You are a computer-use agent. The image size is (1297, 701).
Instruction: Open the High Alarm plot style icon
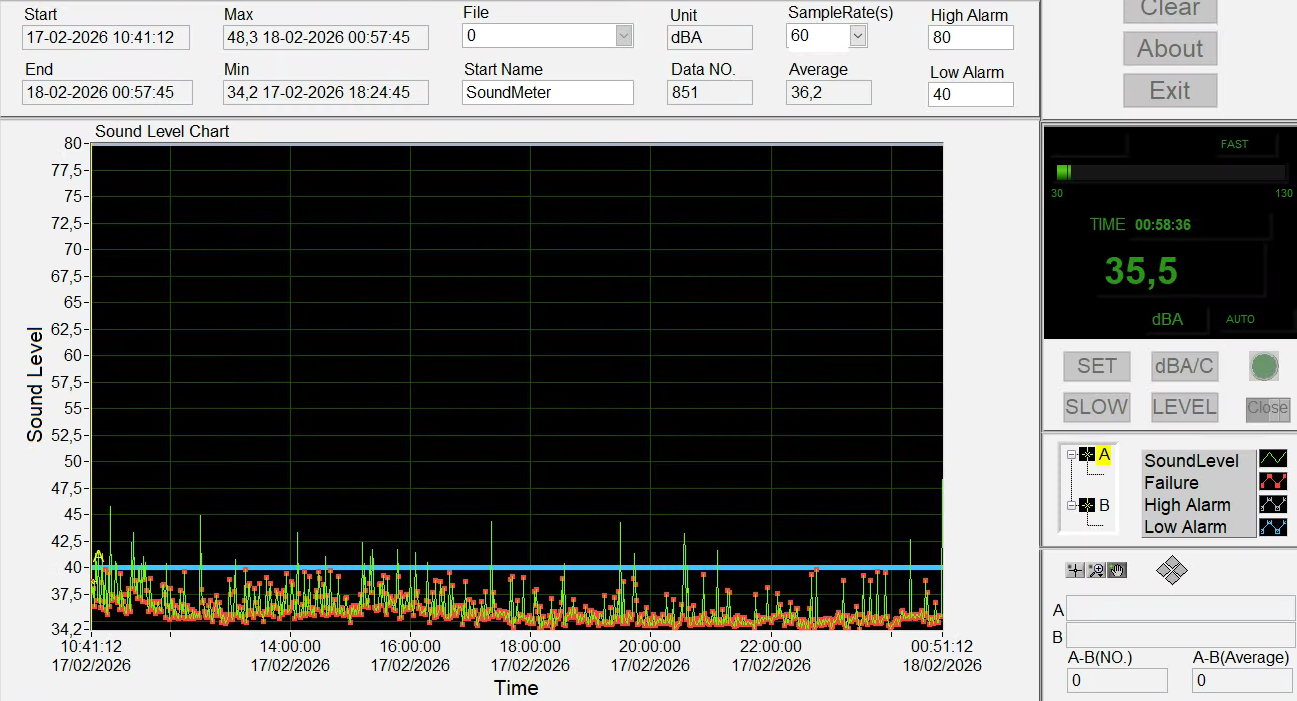coord(1272,505)
